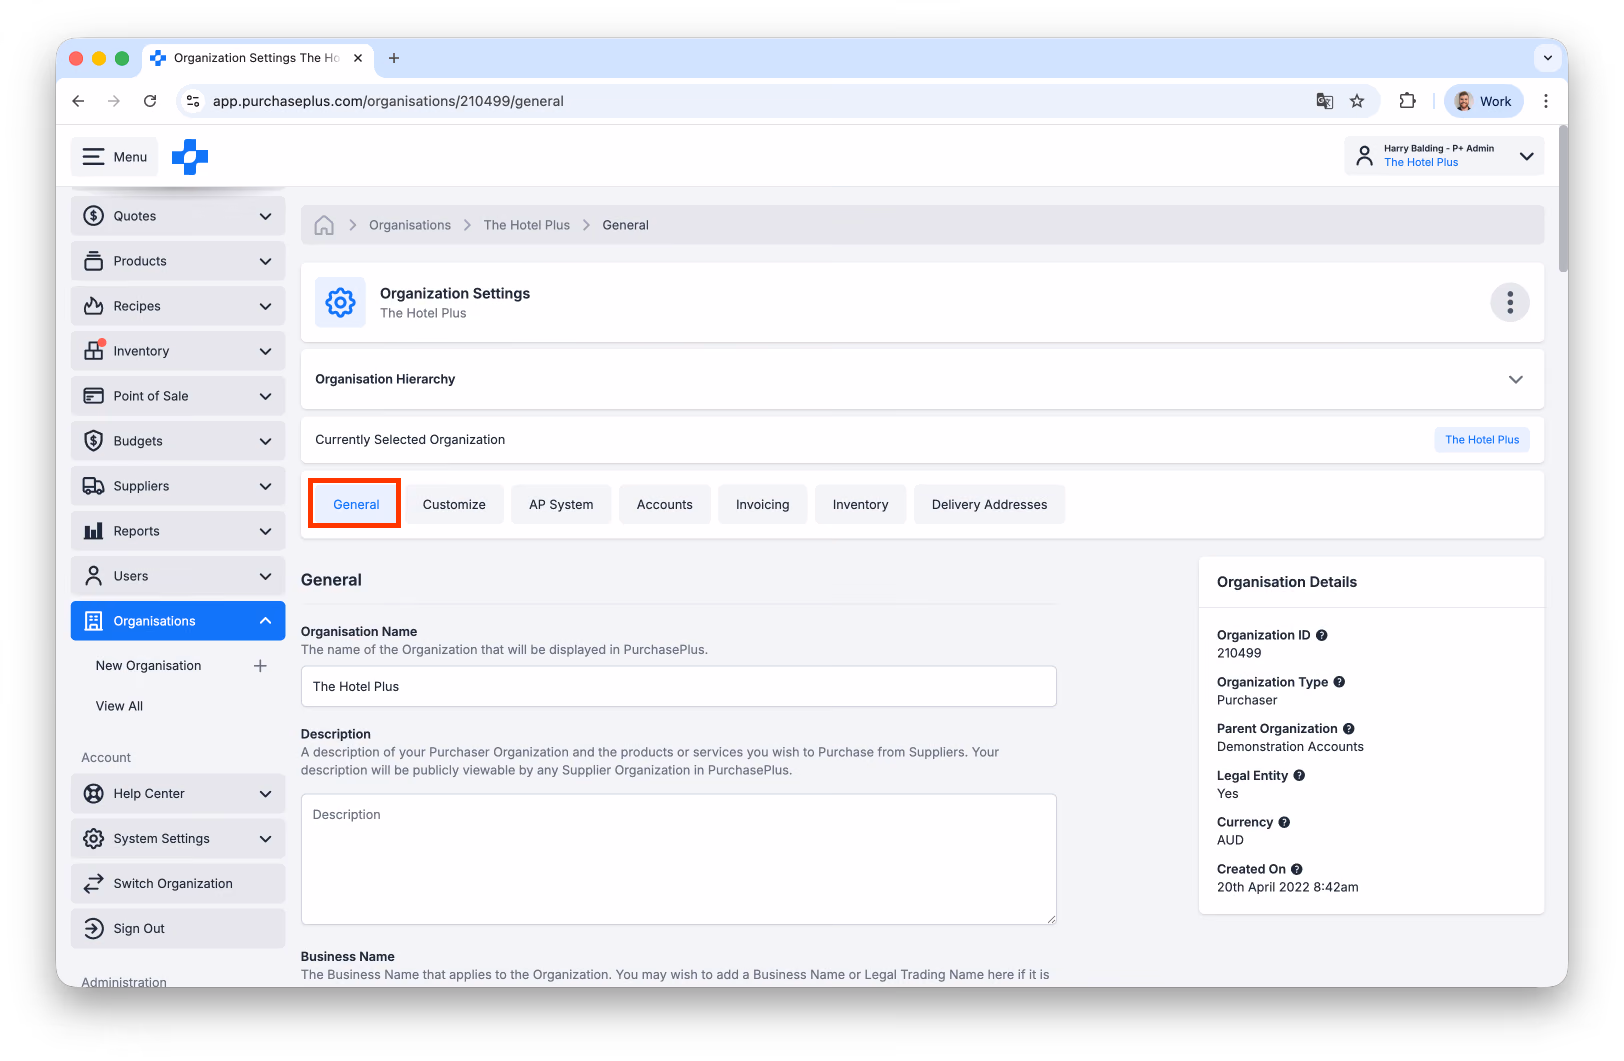Go to home via breadcrumb house icon
Screen dimensions: 1624x1061
(x=324, y=225)
